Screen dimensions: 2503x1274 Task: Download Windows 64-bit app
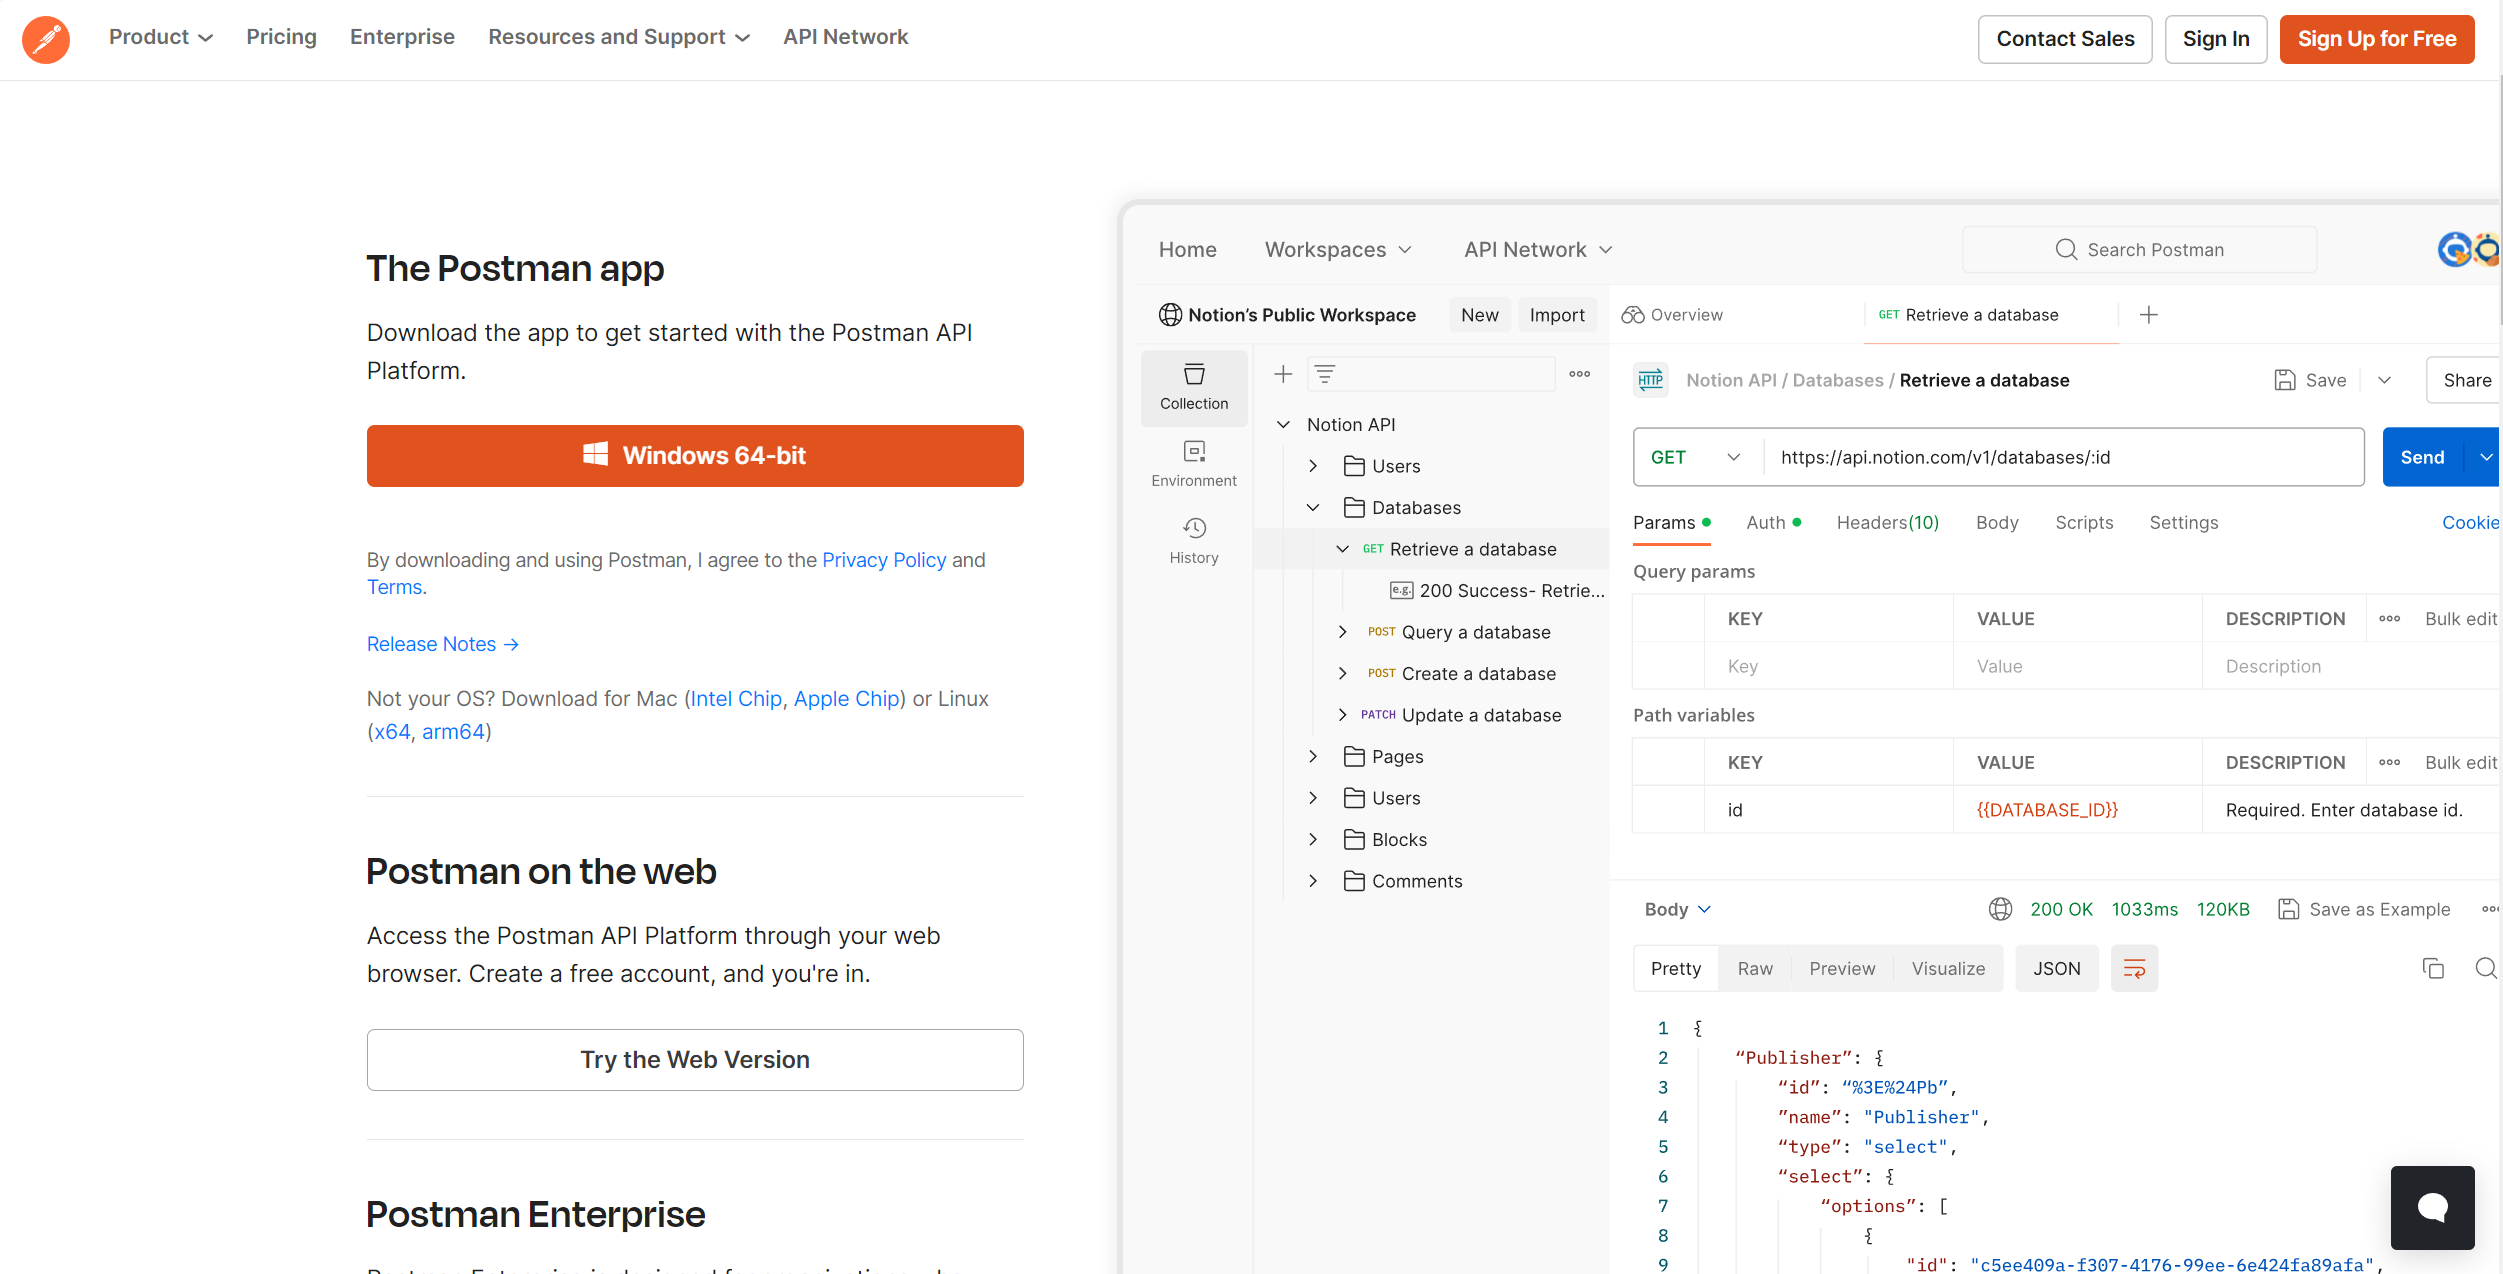(x=694, y=456)
